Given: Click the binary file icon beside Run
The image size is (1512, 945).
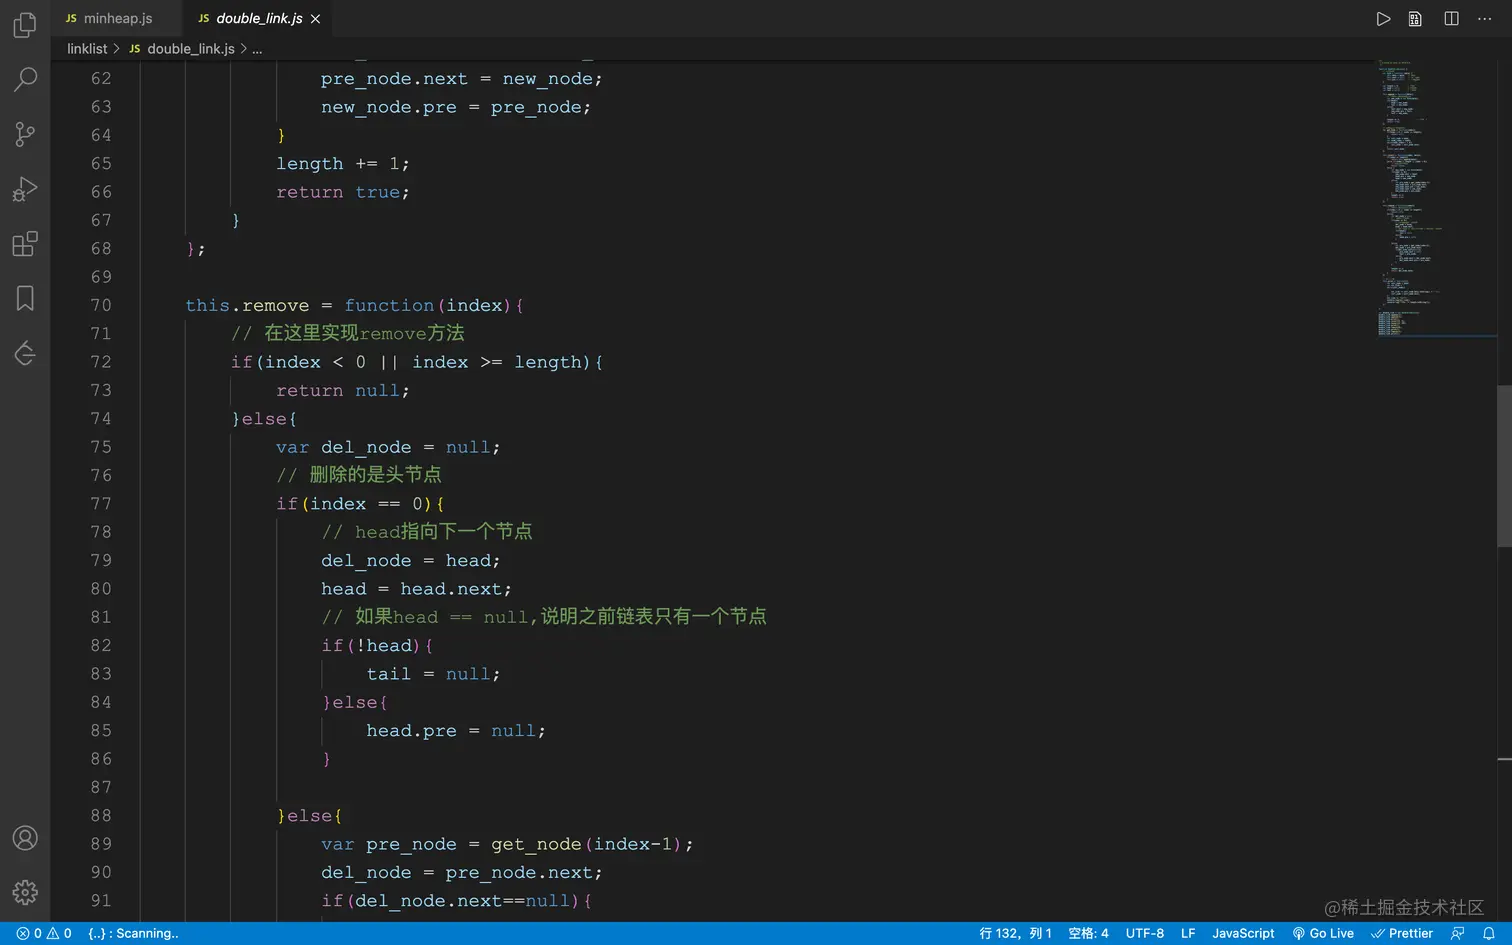Looking at the screenshot, I should click(x=1415, y=19).
